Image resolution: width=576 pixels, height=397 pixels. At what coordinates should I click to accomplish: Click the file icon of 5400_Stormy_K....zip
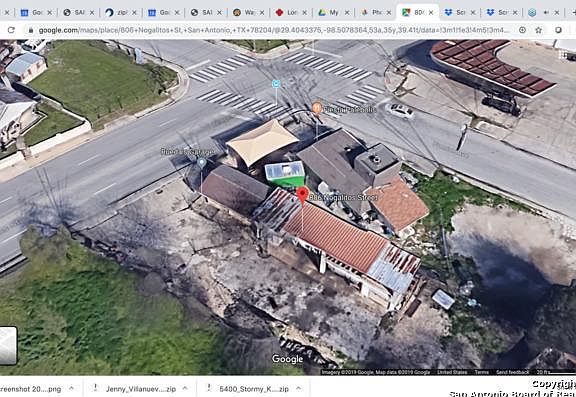click(x=209, y=388)
